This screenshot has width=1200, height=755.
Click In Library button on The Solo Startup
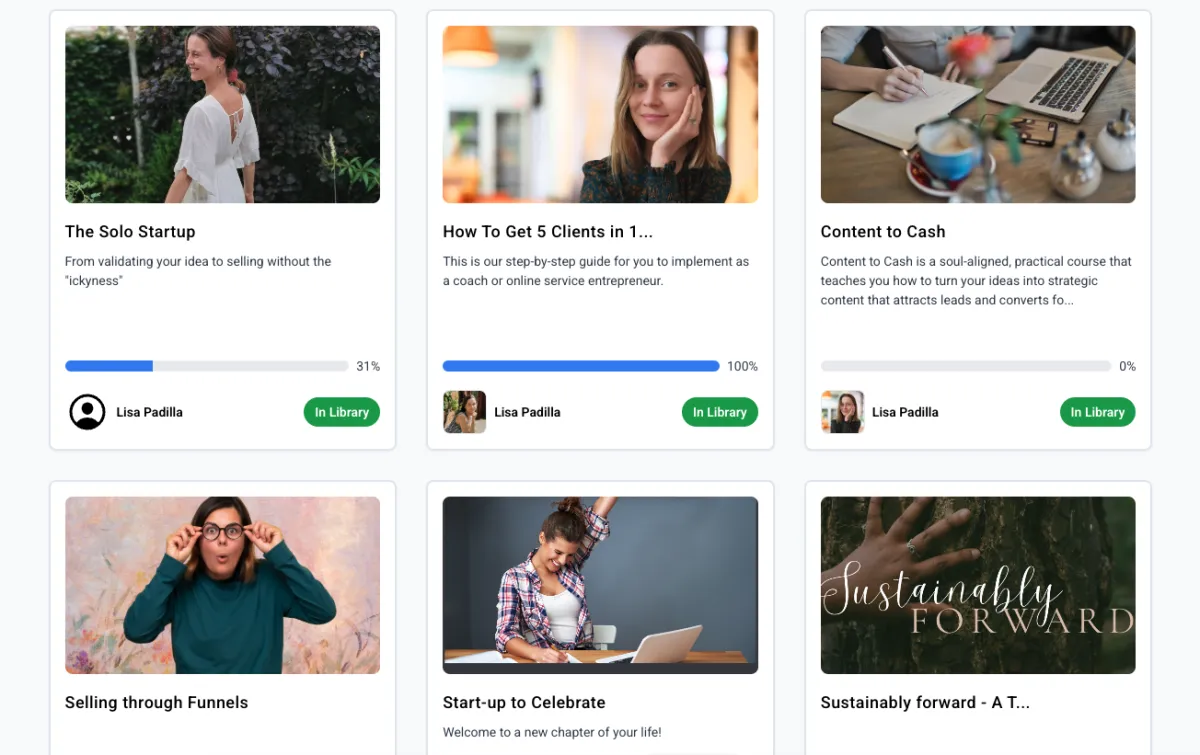tap(342, 412)
